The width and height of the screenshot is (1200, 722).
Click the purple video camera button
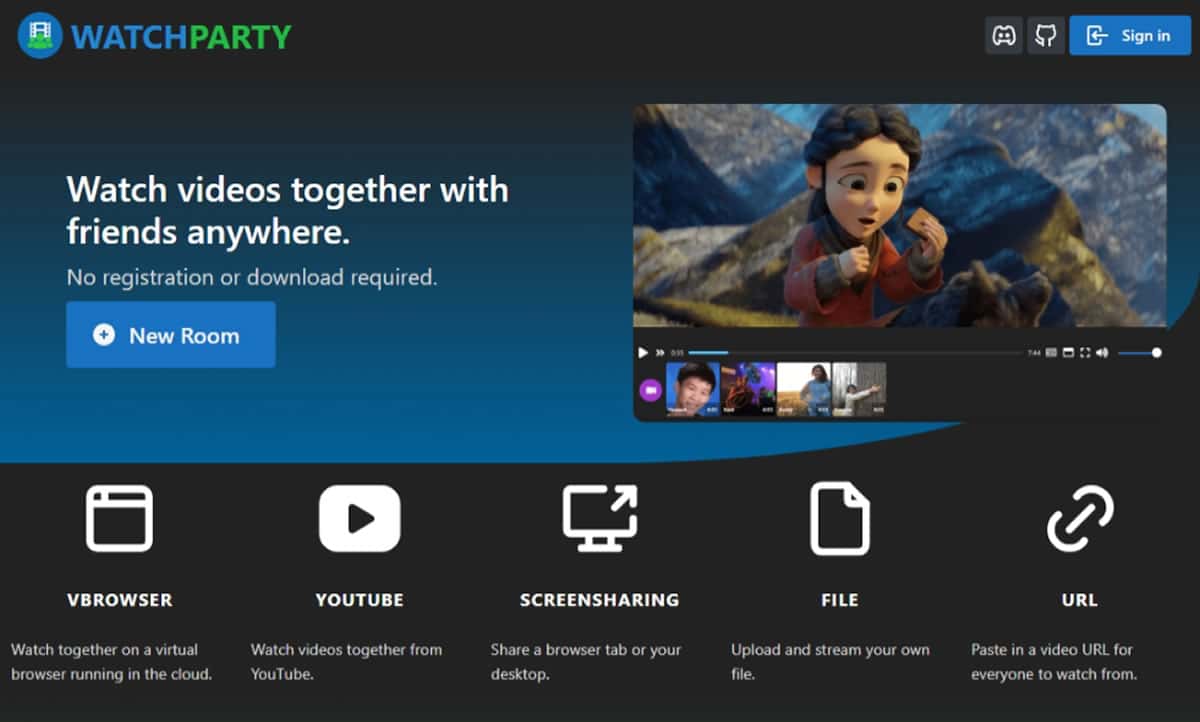[x=650, y=390]
